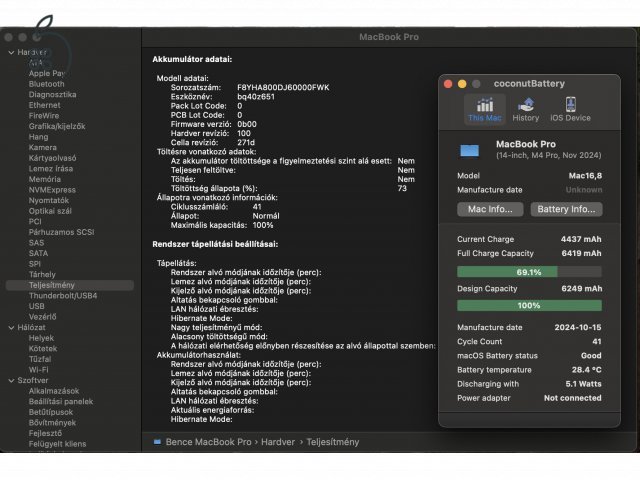Select Optikai szál in the sidebar
The height and width of the screenshot is (480, 640).
click(x=50, y=211)
